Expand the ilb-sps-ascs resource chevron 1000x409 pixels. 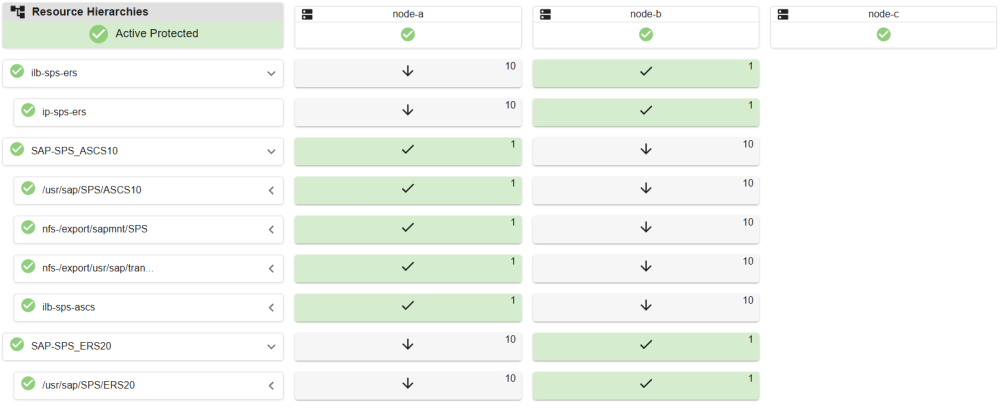click(x=270, y=307)
